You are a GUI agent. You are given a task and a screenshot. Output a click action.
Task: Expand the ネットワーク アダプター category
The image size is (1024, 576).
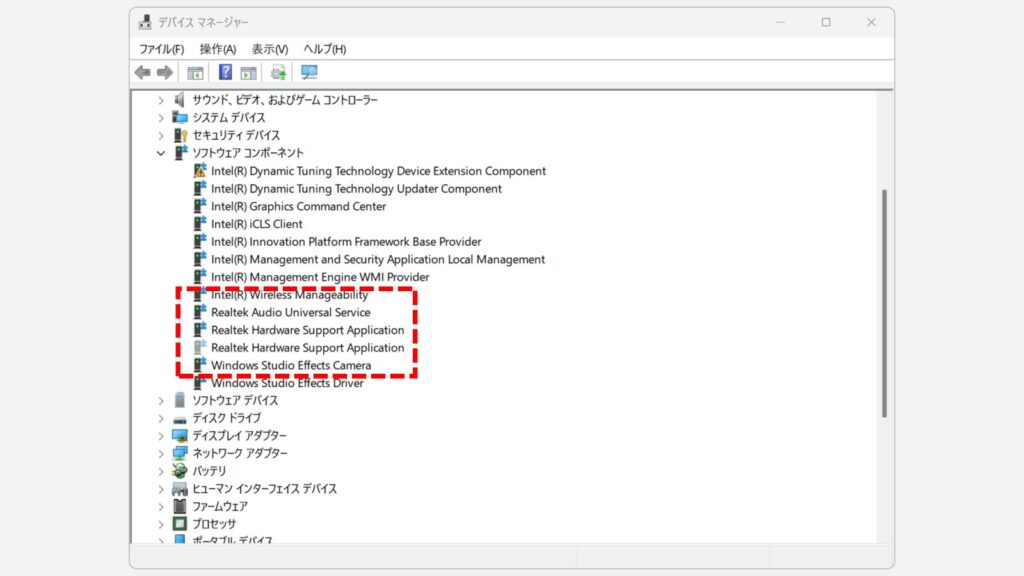coord(160,453)
